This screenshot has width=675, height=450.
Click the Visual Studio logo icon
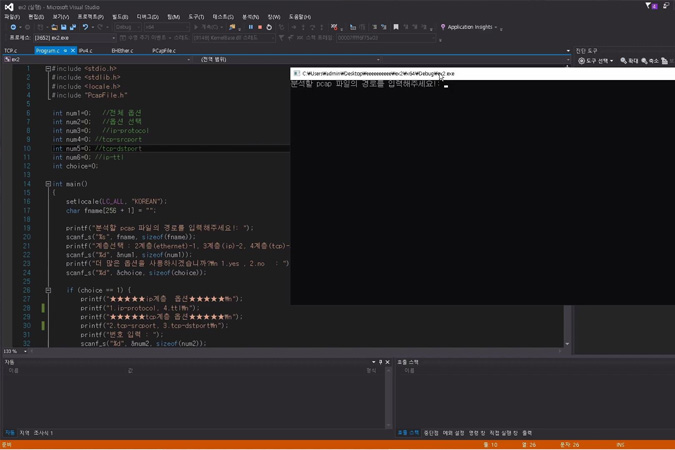(x=9, y=7)
